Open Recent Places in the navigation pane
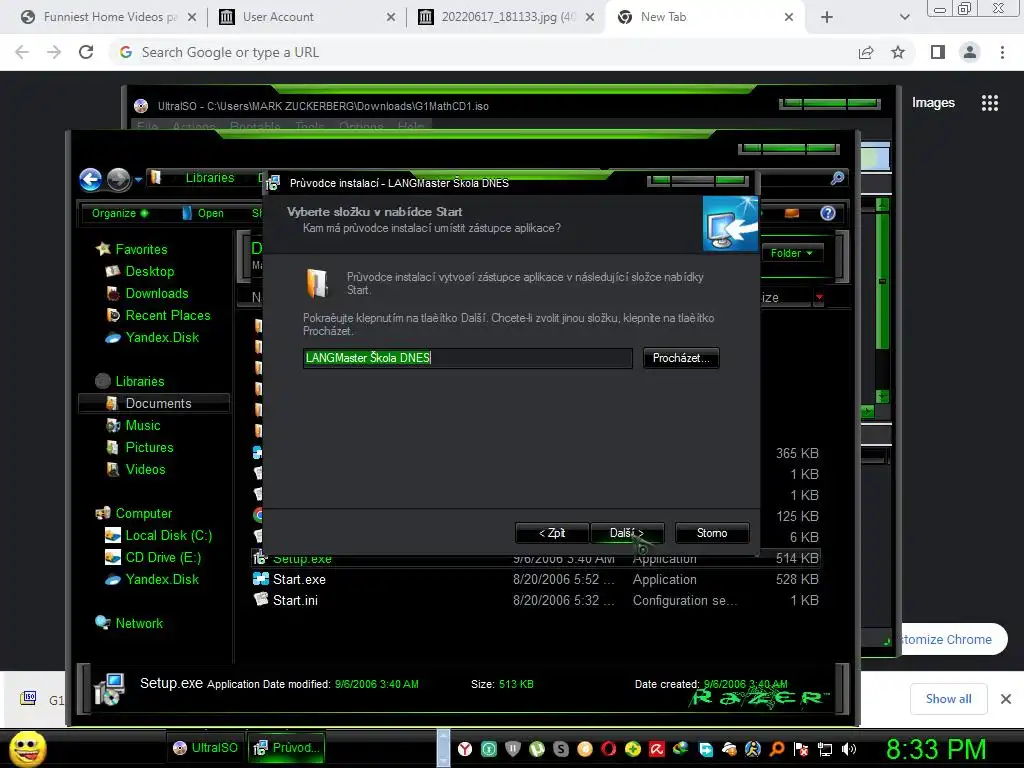Viewport: 1024px width, 768px height. pyautogui.click(x=168, y=315)
